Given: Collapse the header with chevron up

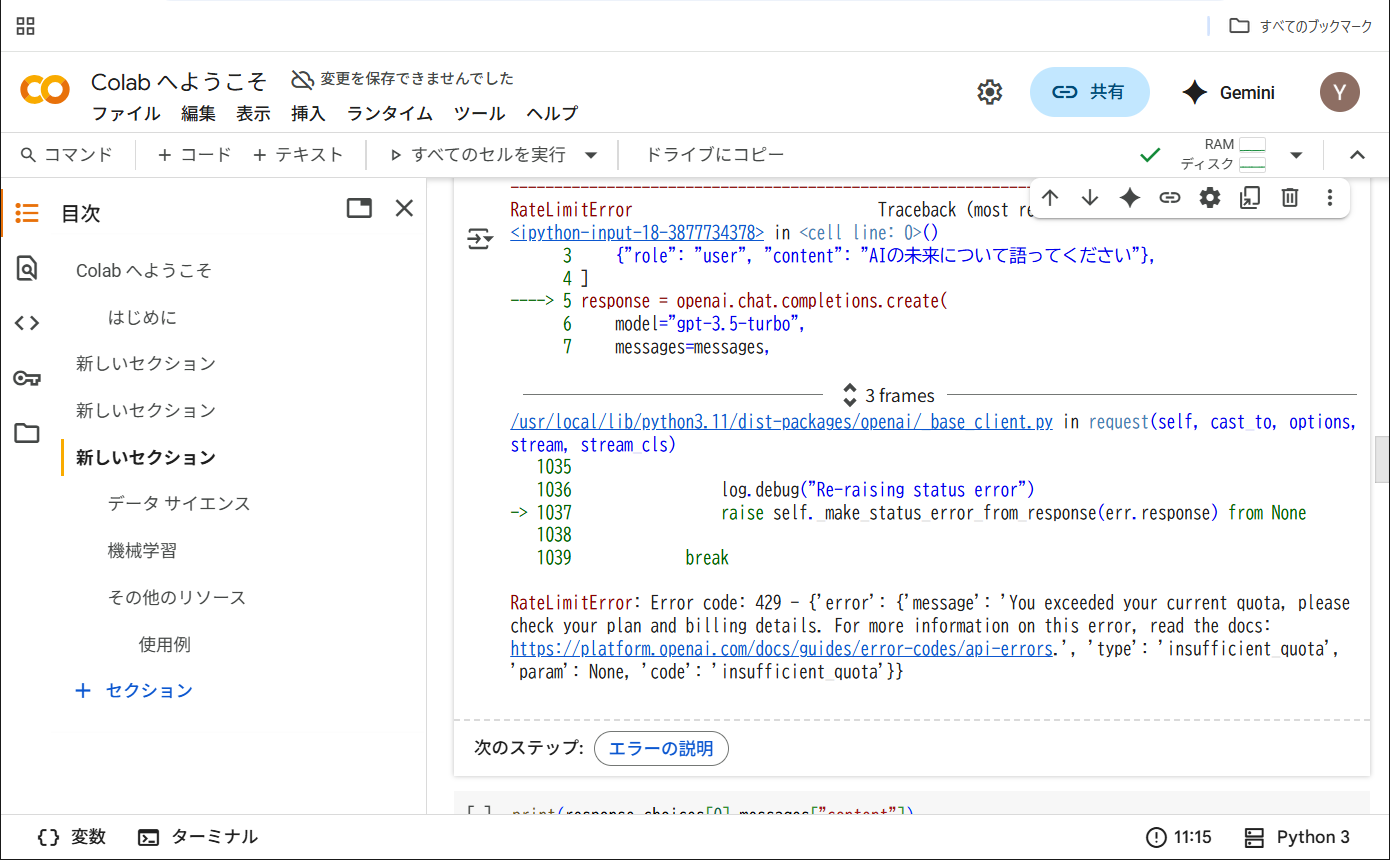Looking at the screenshot, I should coord(1357,155).
